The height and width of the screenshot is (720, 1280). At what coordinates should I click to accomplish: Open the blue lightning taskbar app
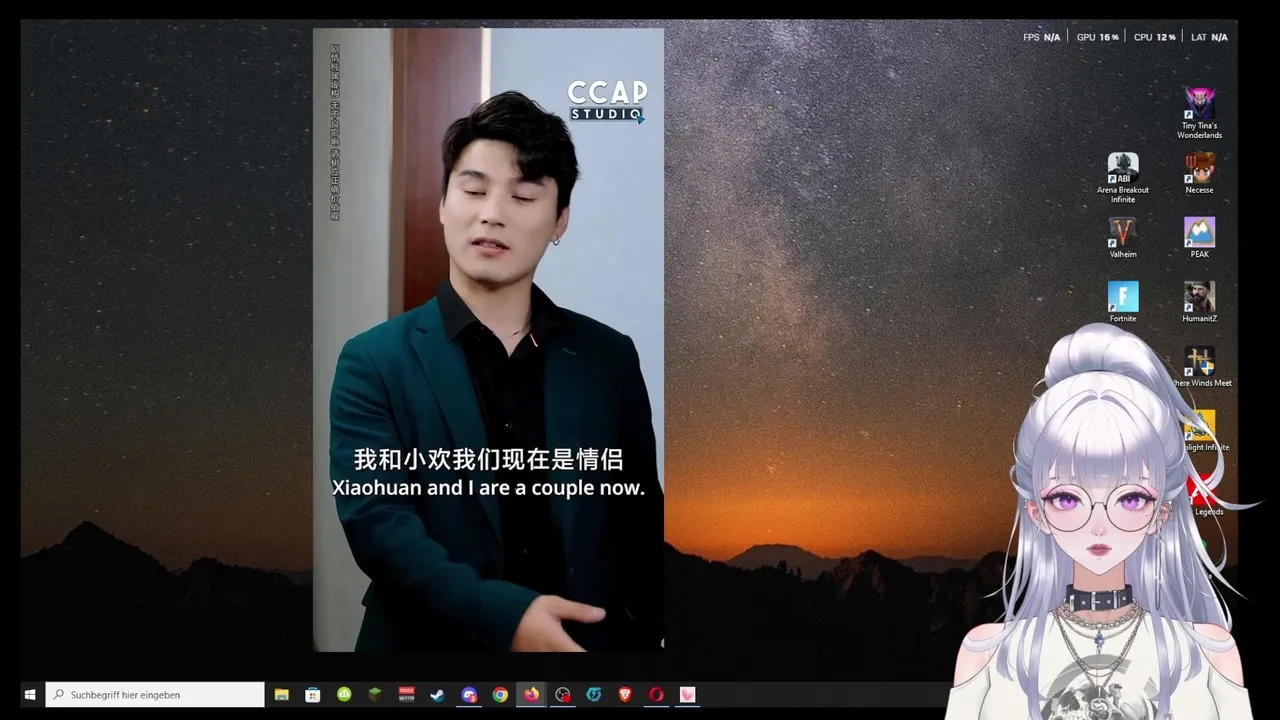(x=594, y=695)
